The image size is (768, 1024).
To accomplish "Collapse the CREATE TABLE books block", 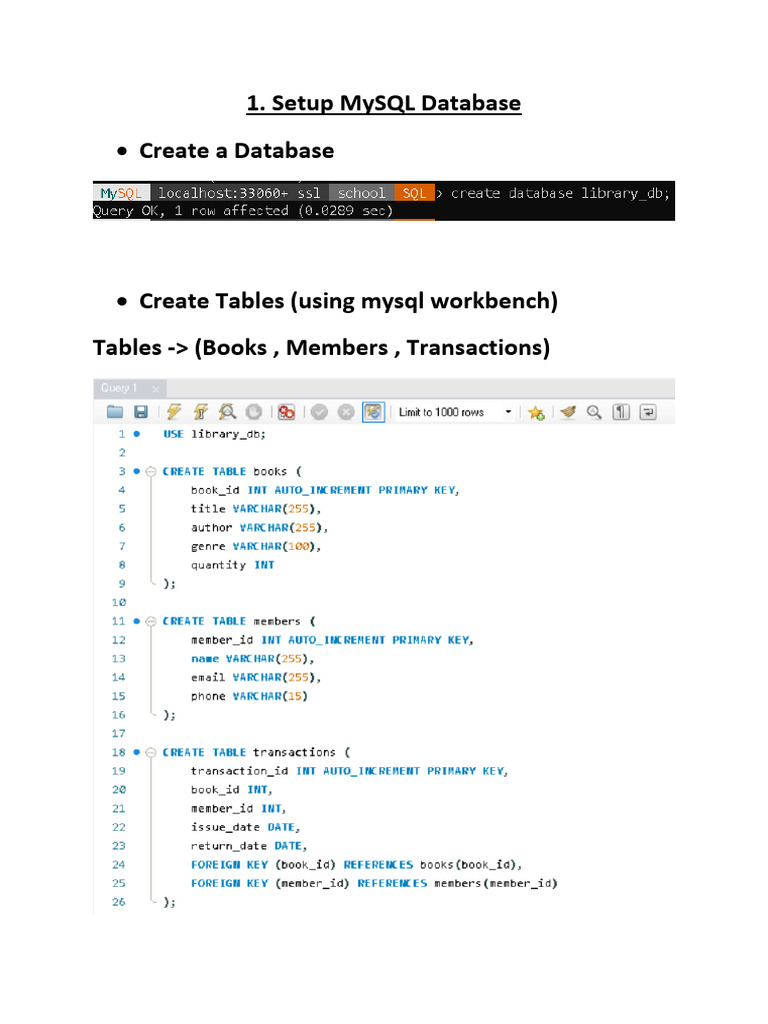I will 150,472.
